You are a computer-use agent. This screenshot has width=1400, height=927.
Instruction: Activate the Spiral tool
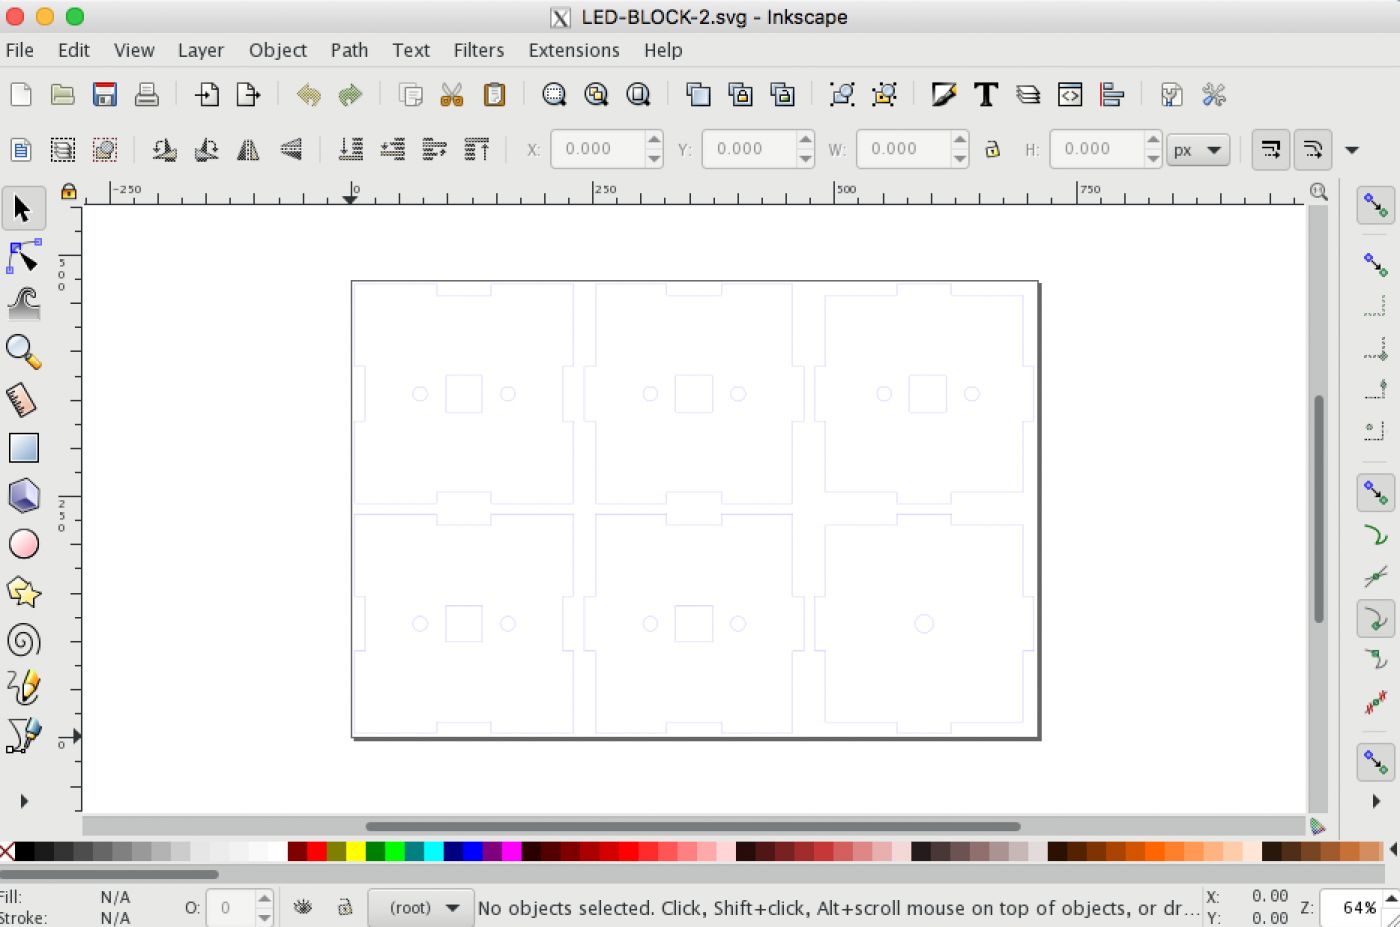click(x=23, y=640)
